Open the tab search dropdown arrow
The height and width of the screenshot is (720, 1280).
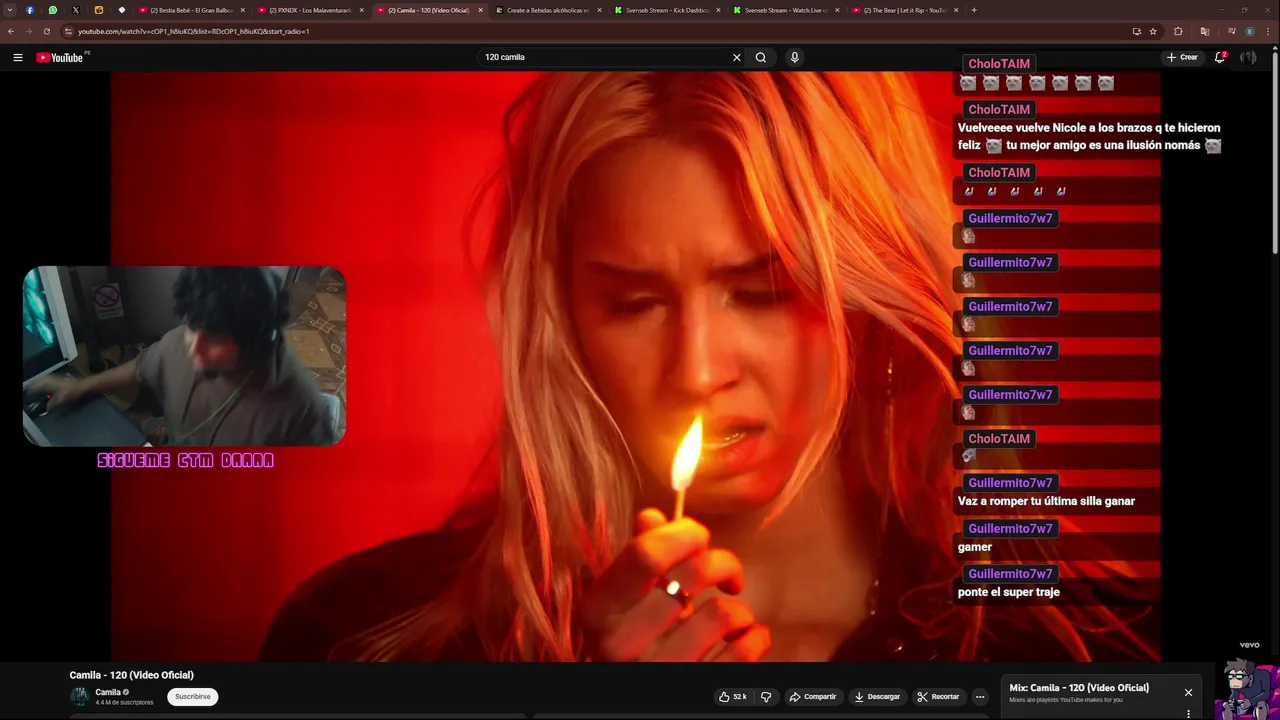[9, 10]
